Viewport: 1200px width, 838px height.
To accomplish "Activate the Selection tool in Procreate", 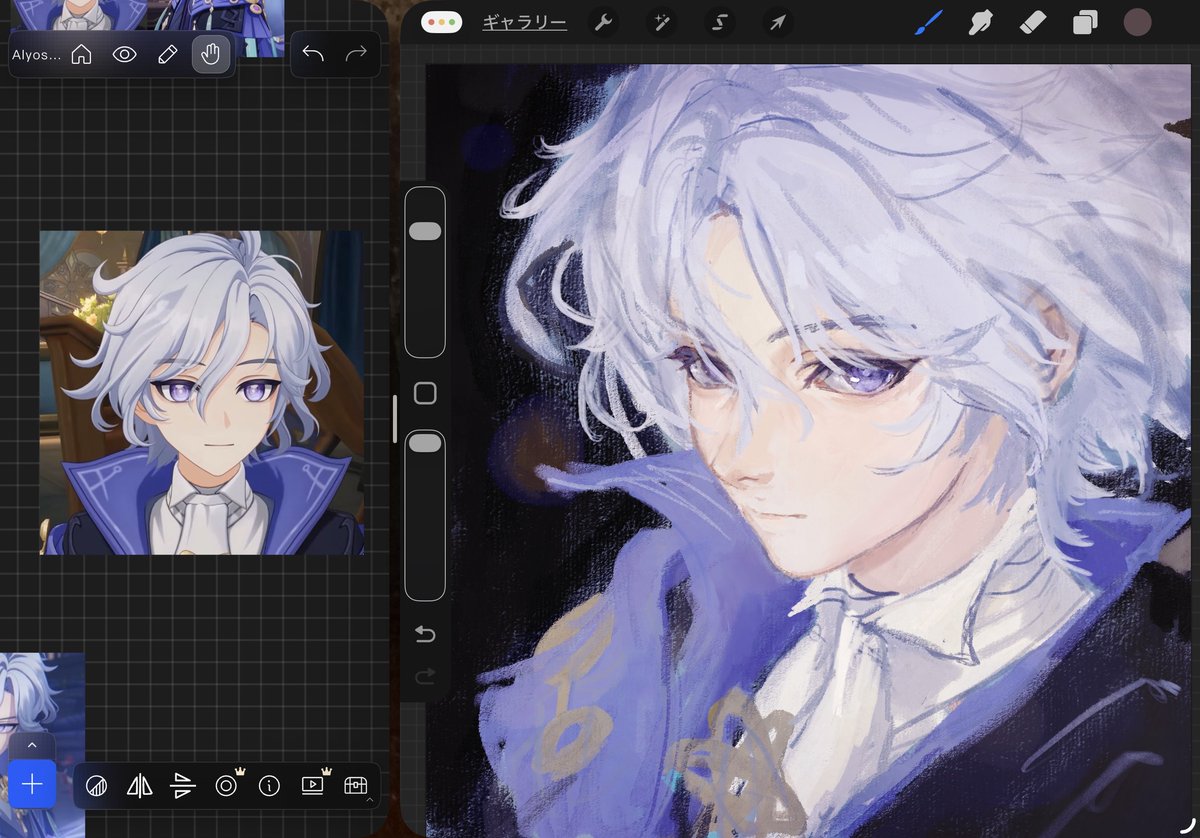I will pos(718,23).
